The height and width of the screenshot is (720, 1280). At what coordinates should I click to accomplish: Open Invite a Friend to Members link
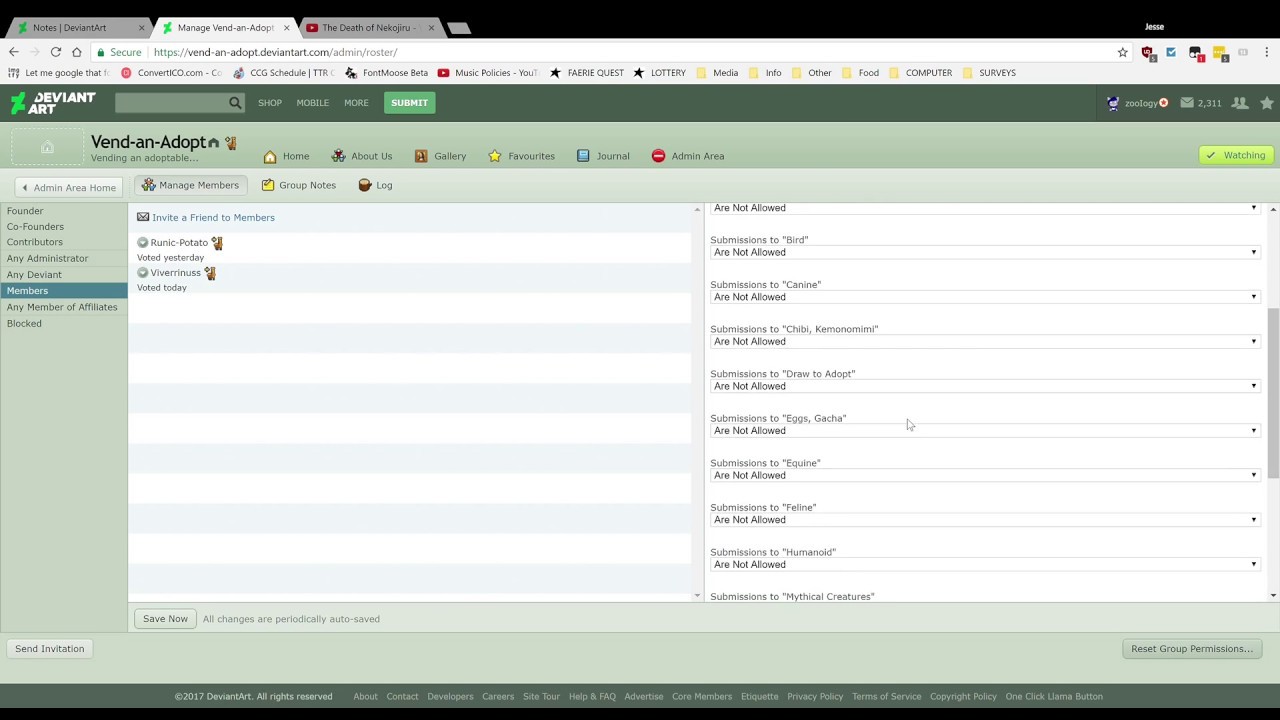click(x=213, y=217)
